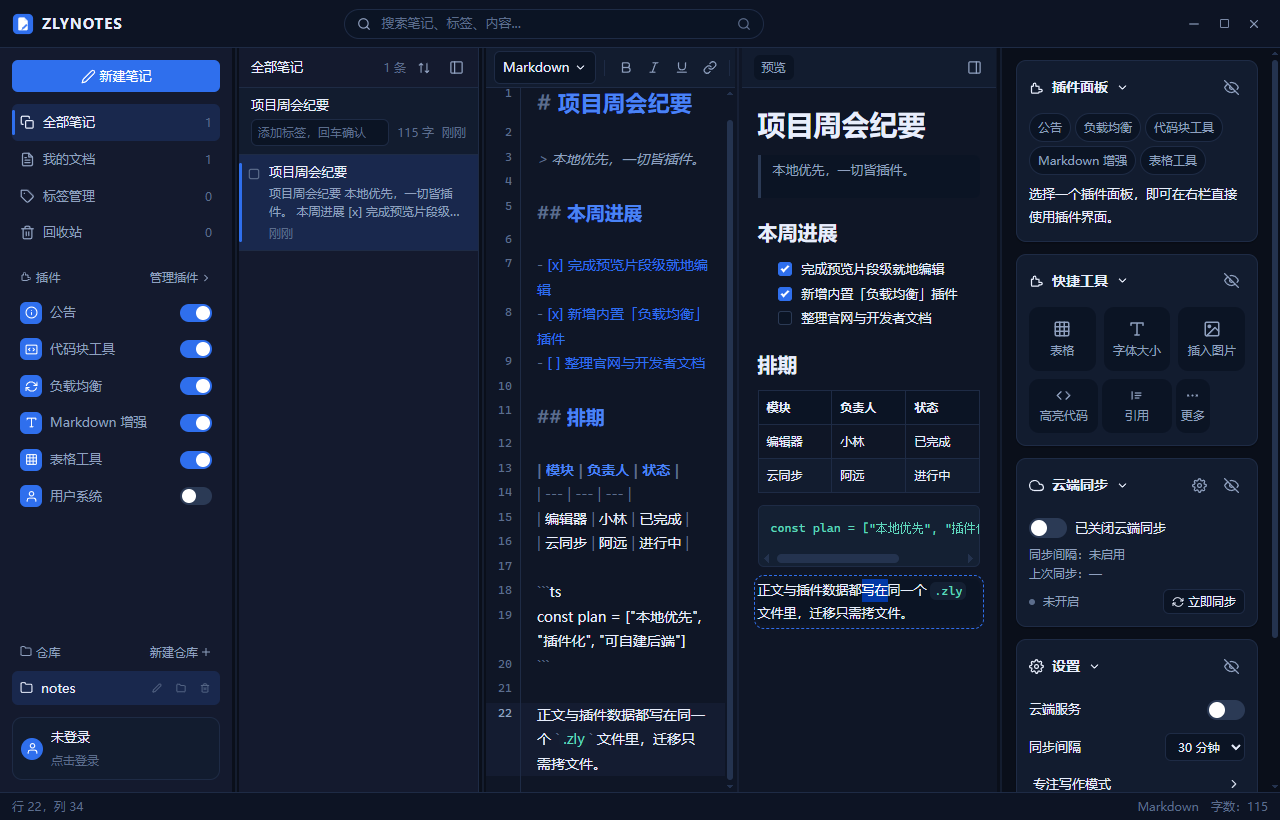
Task: Open 管理插件 chevron link
Action: coord(180,277)
